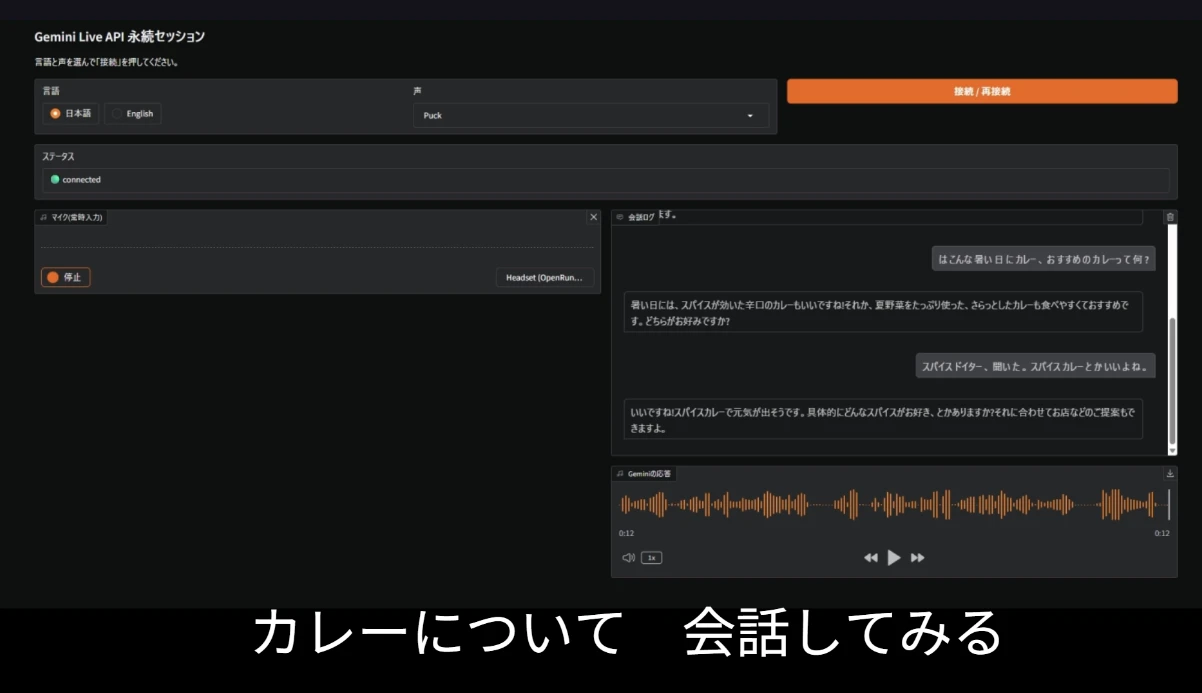The image size is (1202, 693).
Task: Click the connected status field
Action: click(606, 180)
